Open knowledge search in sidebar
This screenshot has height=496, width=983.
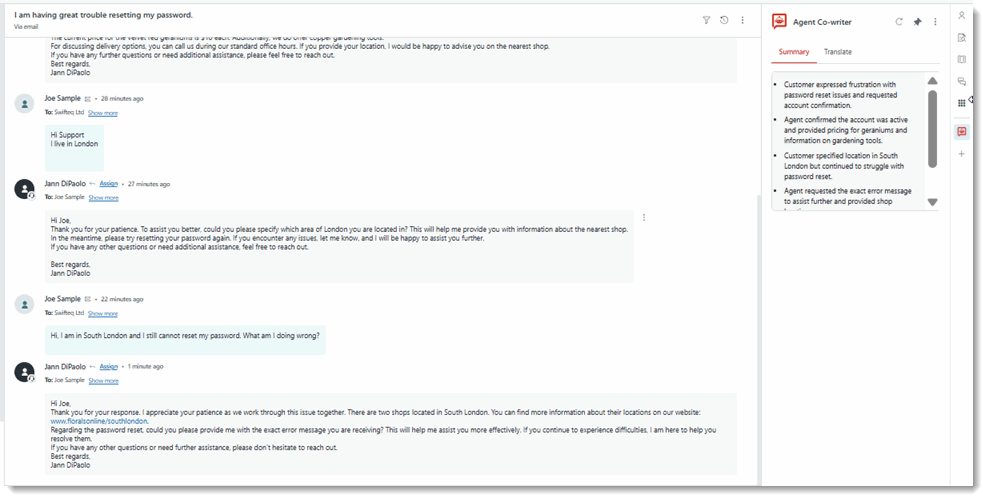(x=962, y=38)
